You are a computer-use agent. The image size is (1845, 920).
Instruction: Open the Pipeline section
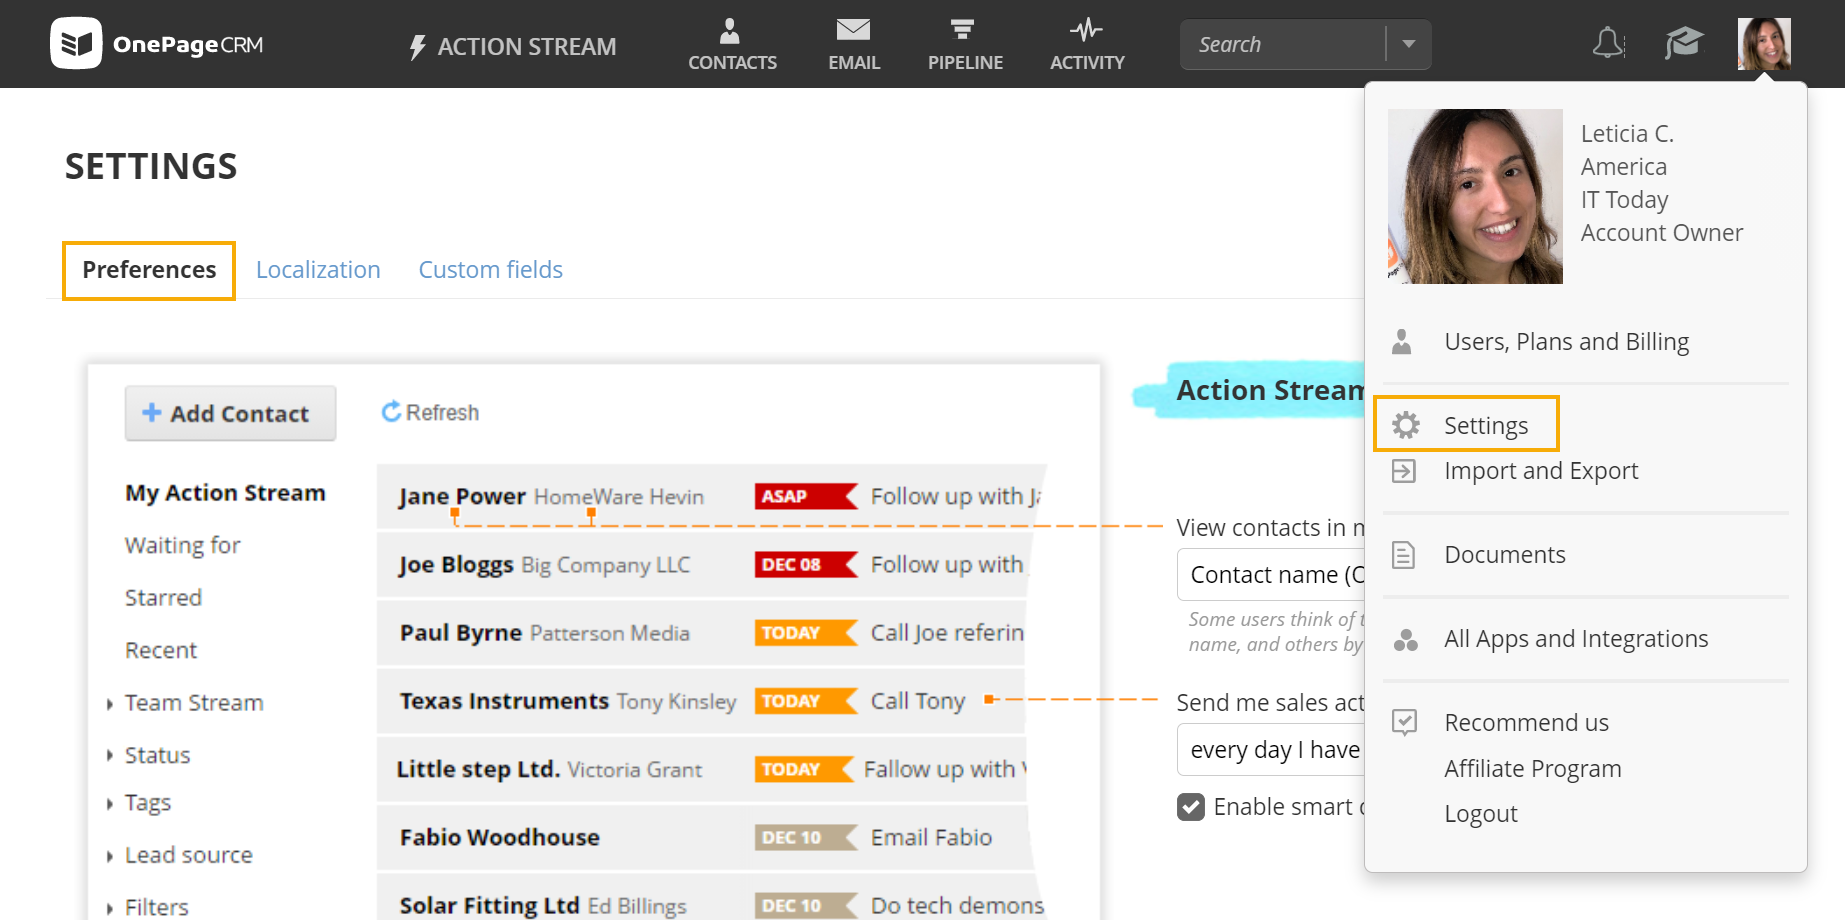pyautogui.click(x=965, y=44)
